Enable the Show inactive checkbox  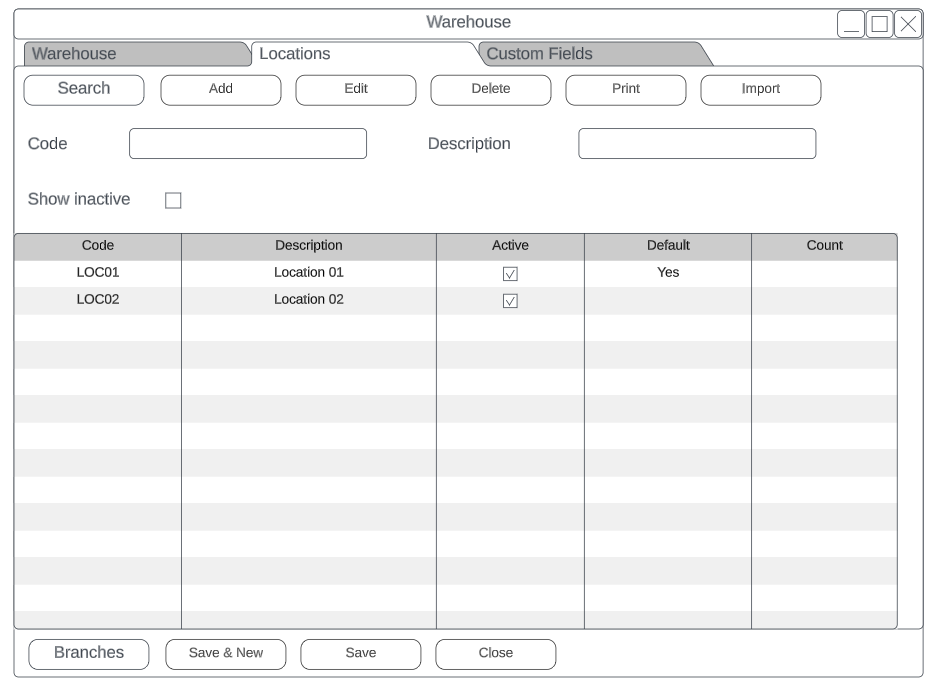pyautogui.click(x=173, y=200)
